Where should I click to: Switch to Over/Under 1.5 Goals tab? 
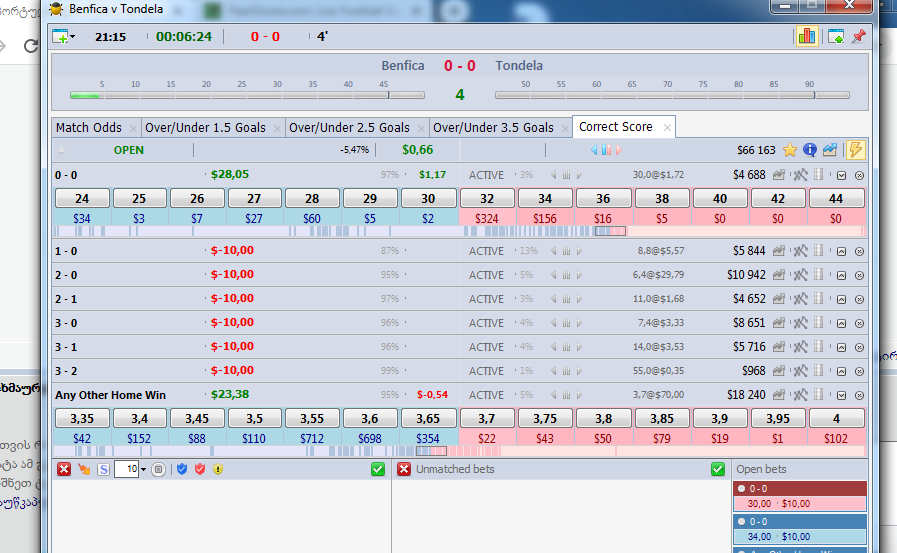(x=205, y=128)
